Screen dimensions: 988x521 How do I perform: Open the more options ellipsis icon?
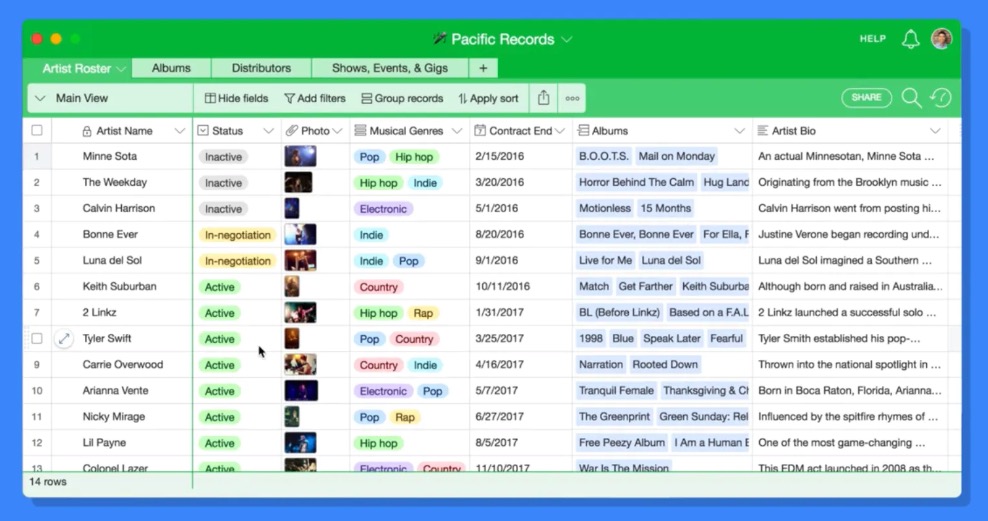572,98
